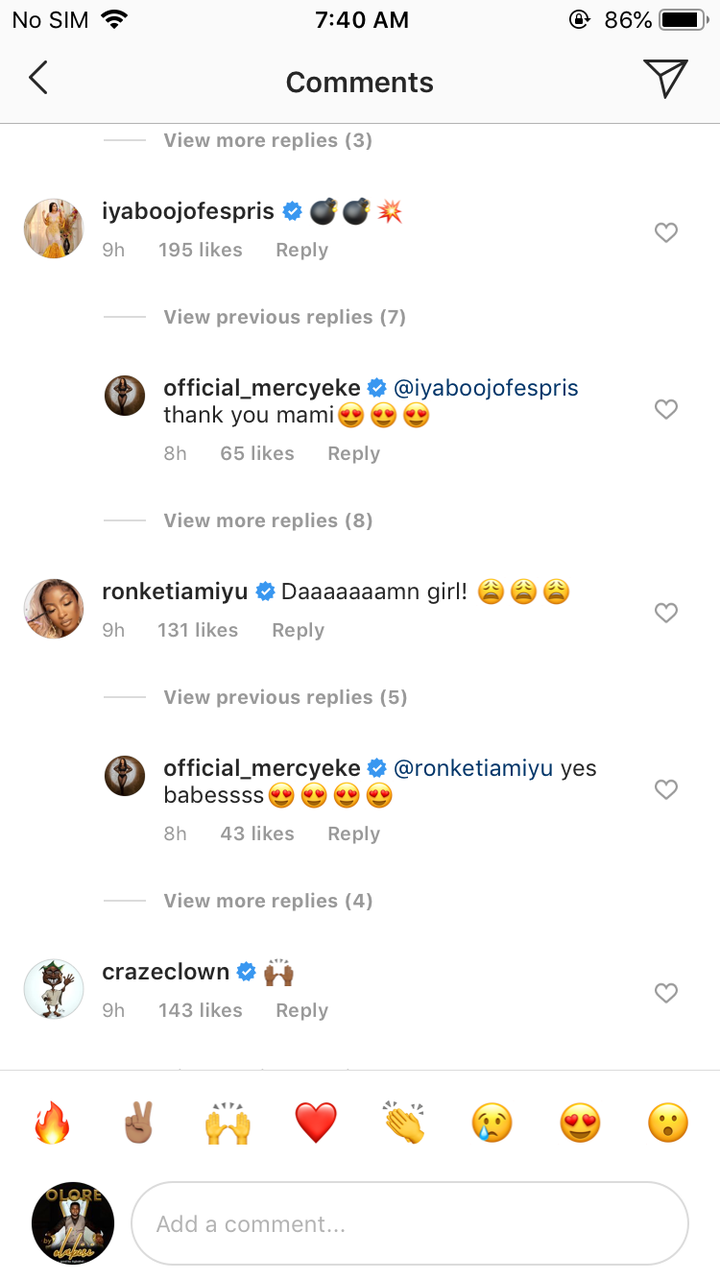Insert the red heart emoji reaction
The height and width of the screenshot is (1280, 720).
click(x=315, y=1123)
